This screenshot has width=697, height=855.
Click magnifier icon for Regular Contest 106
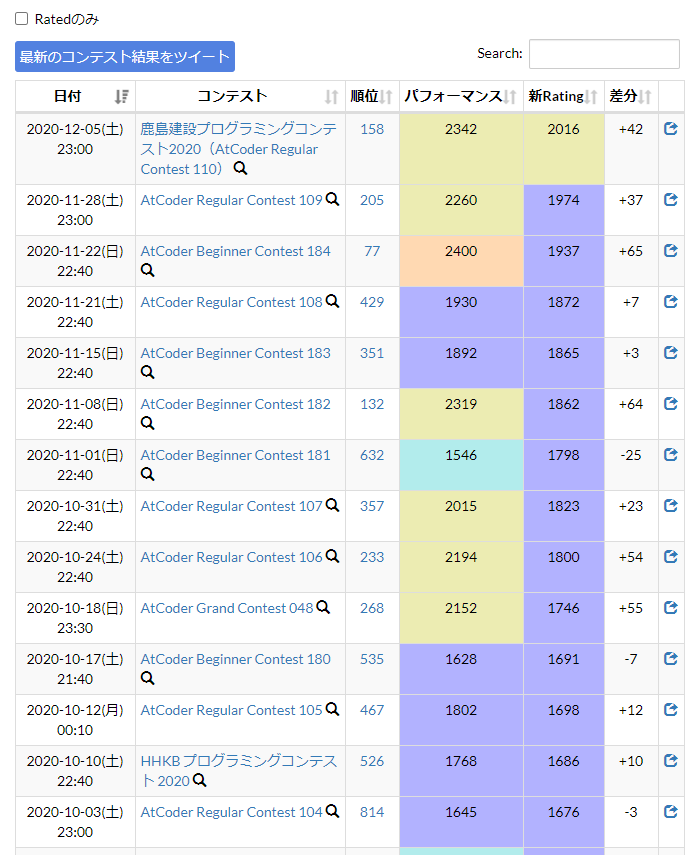click(332, 556)
